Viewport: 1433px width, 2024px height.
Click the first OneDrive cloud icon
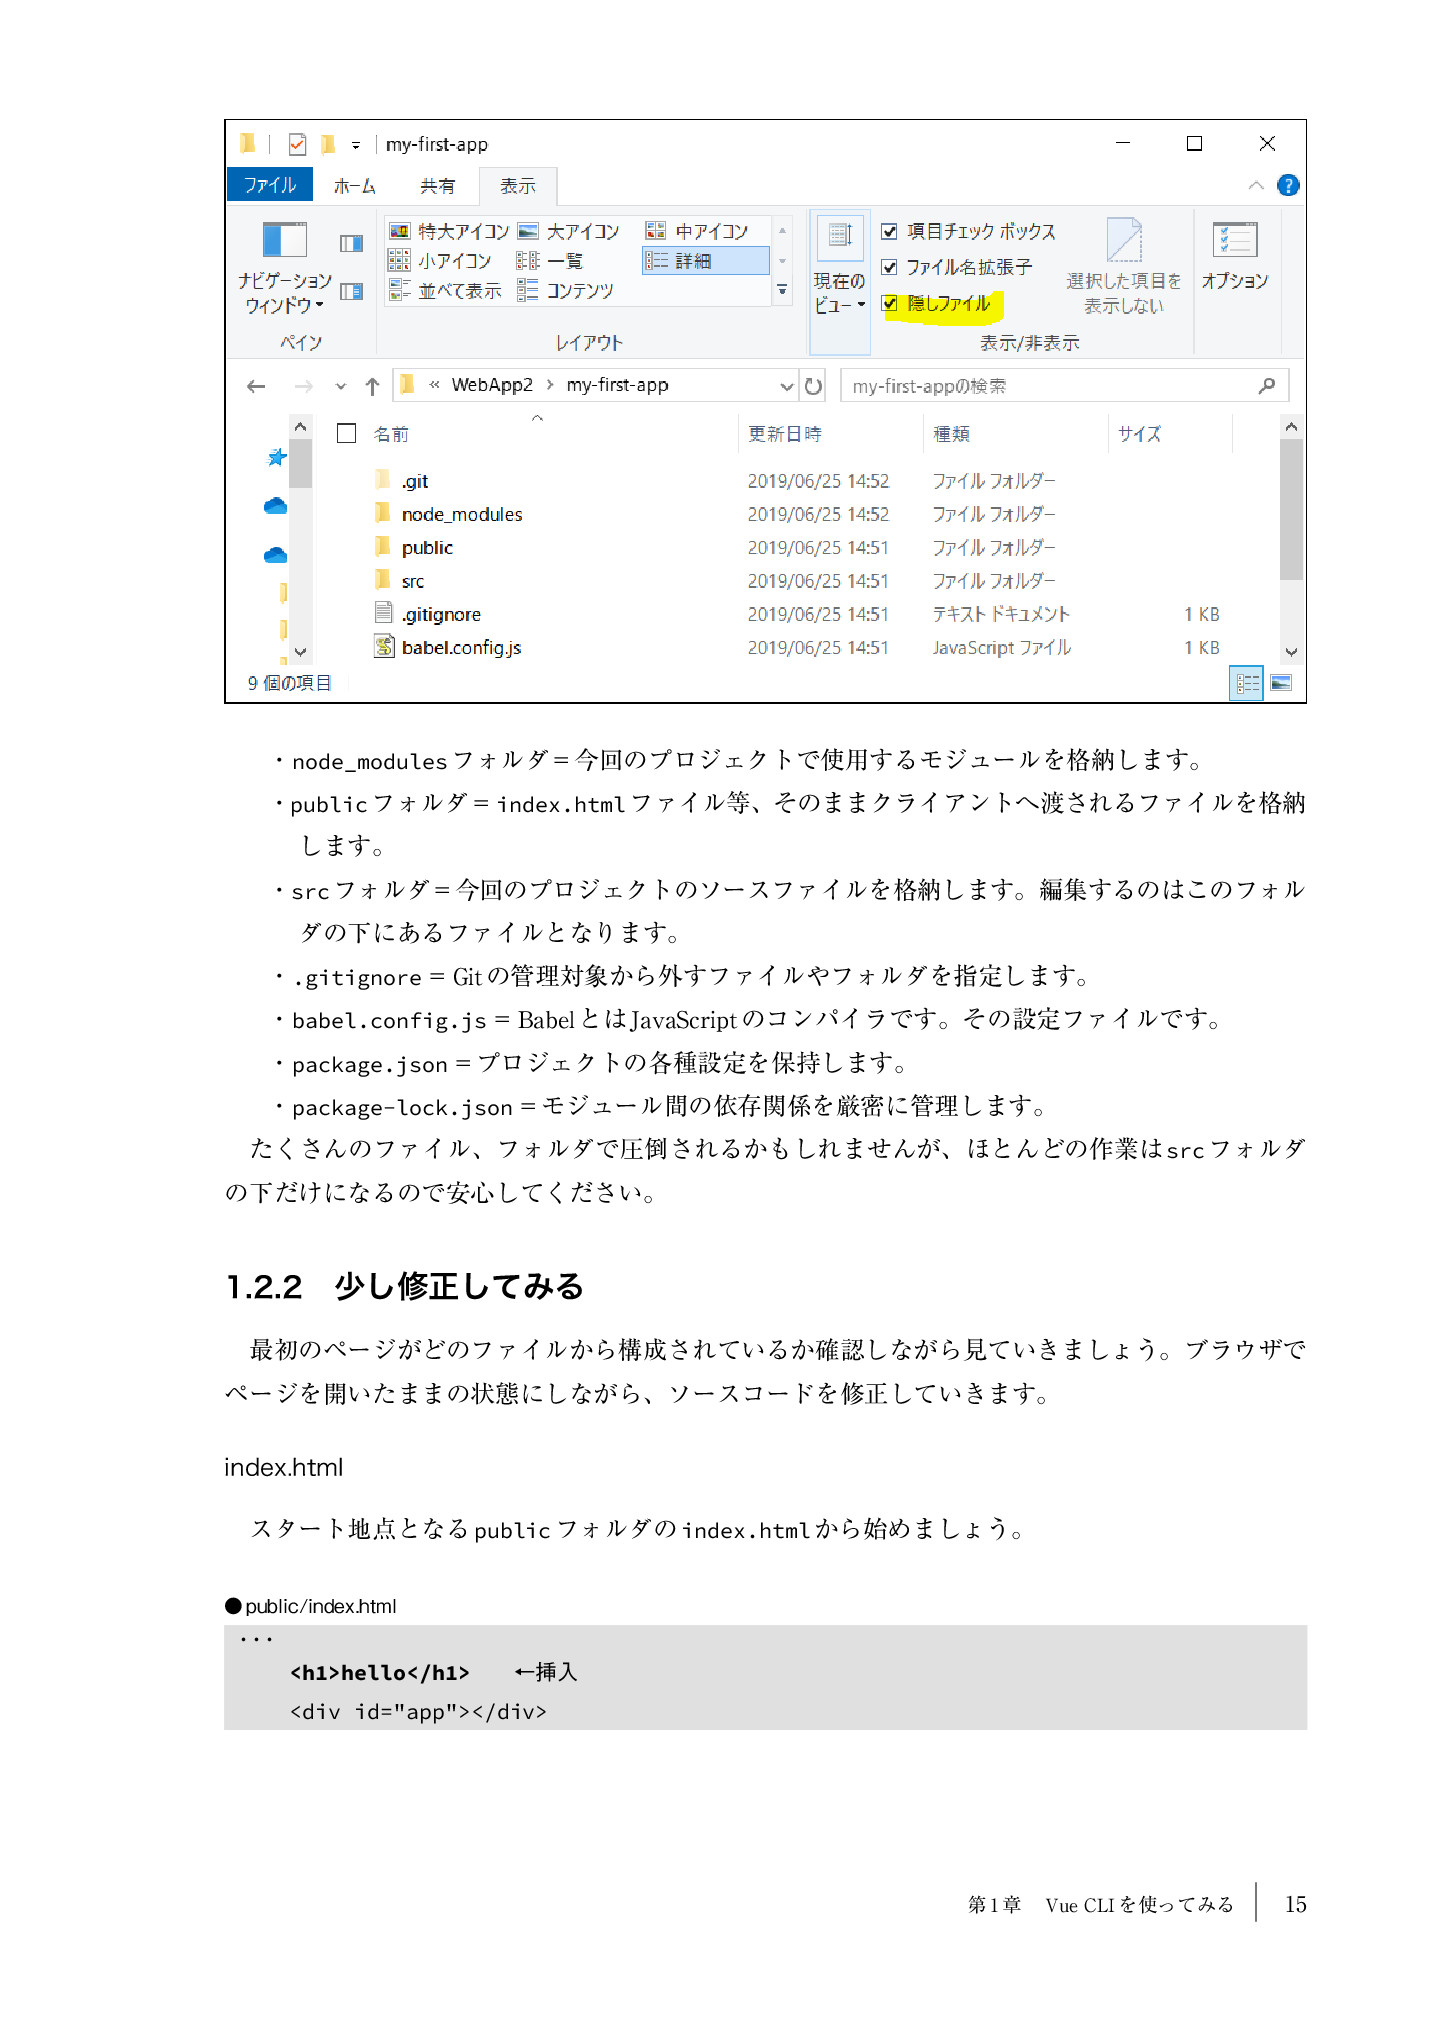(x=275, y=506)
